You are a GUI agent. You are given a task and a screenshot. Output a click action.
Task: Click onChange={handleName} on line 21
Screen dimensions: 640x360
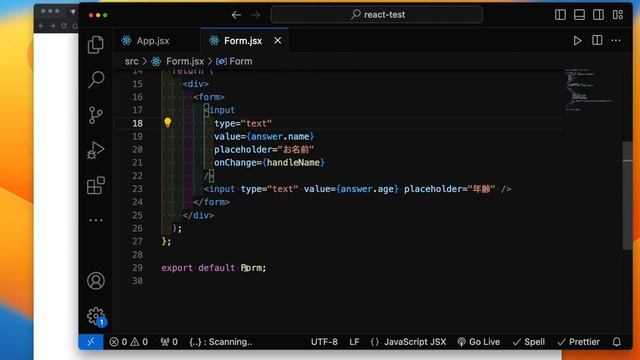pos(269,162)
